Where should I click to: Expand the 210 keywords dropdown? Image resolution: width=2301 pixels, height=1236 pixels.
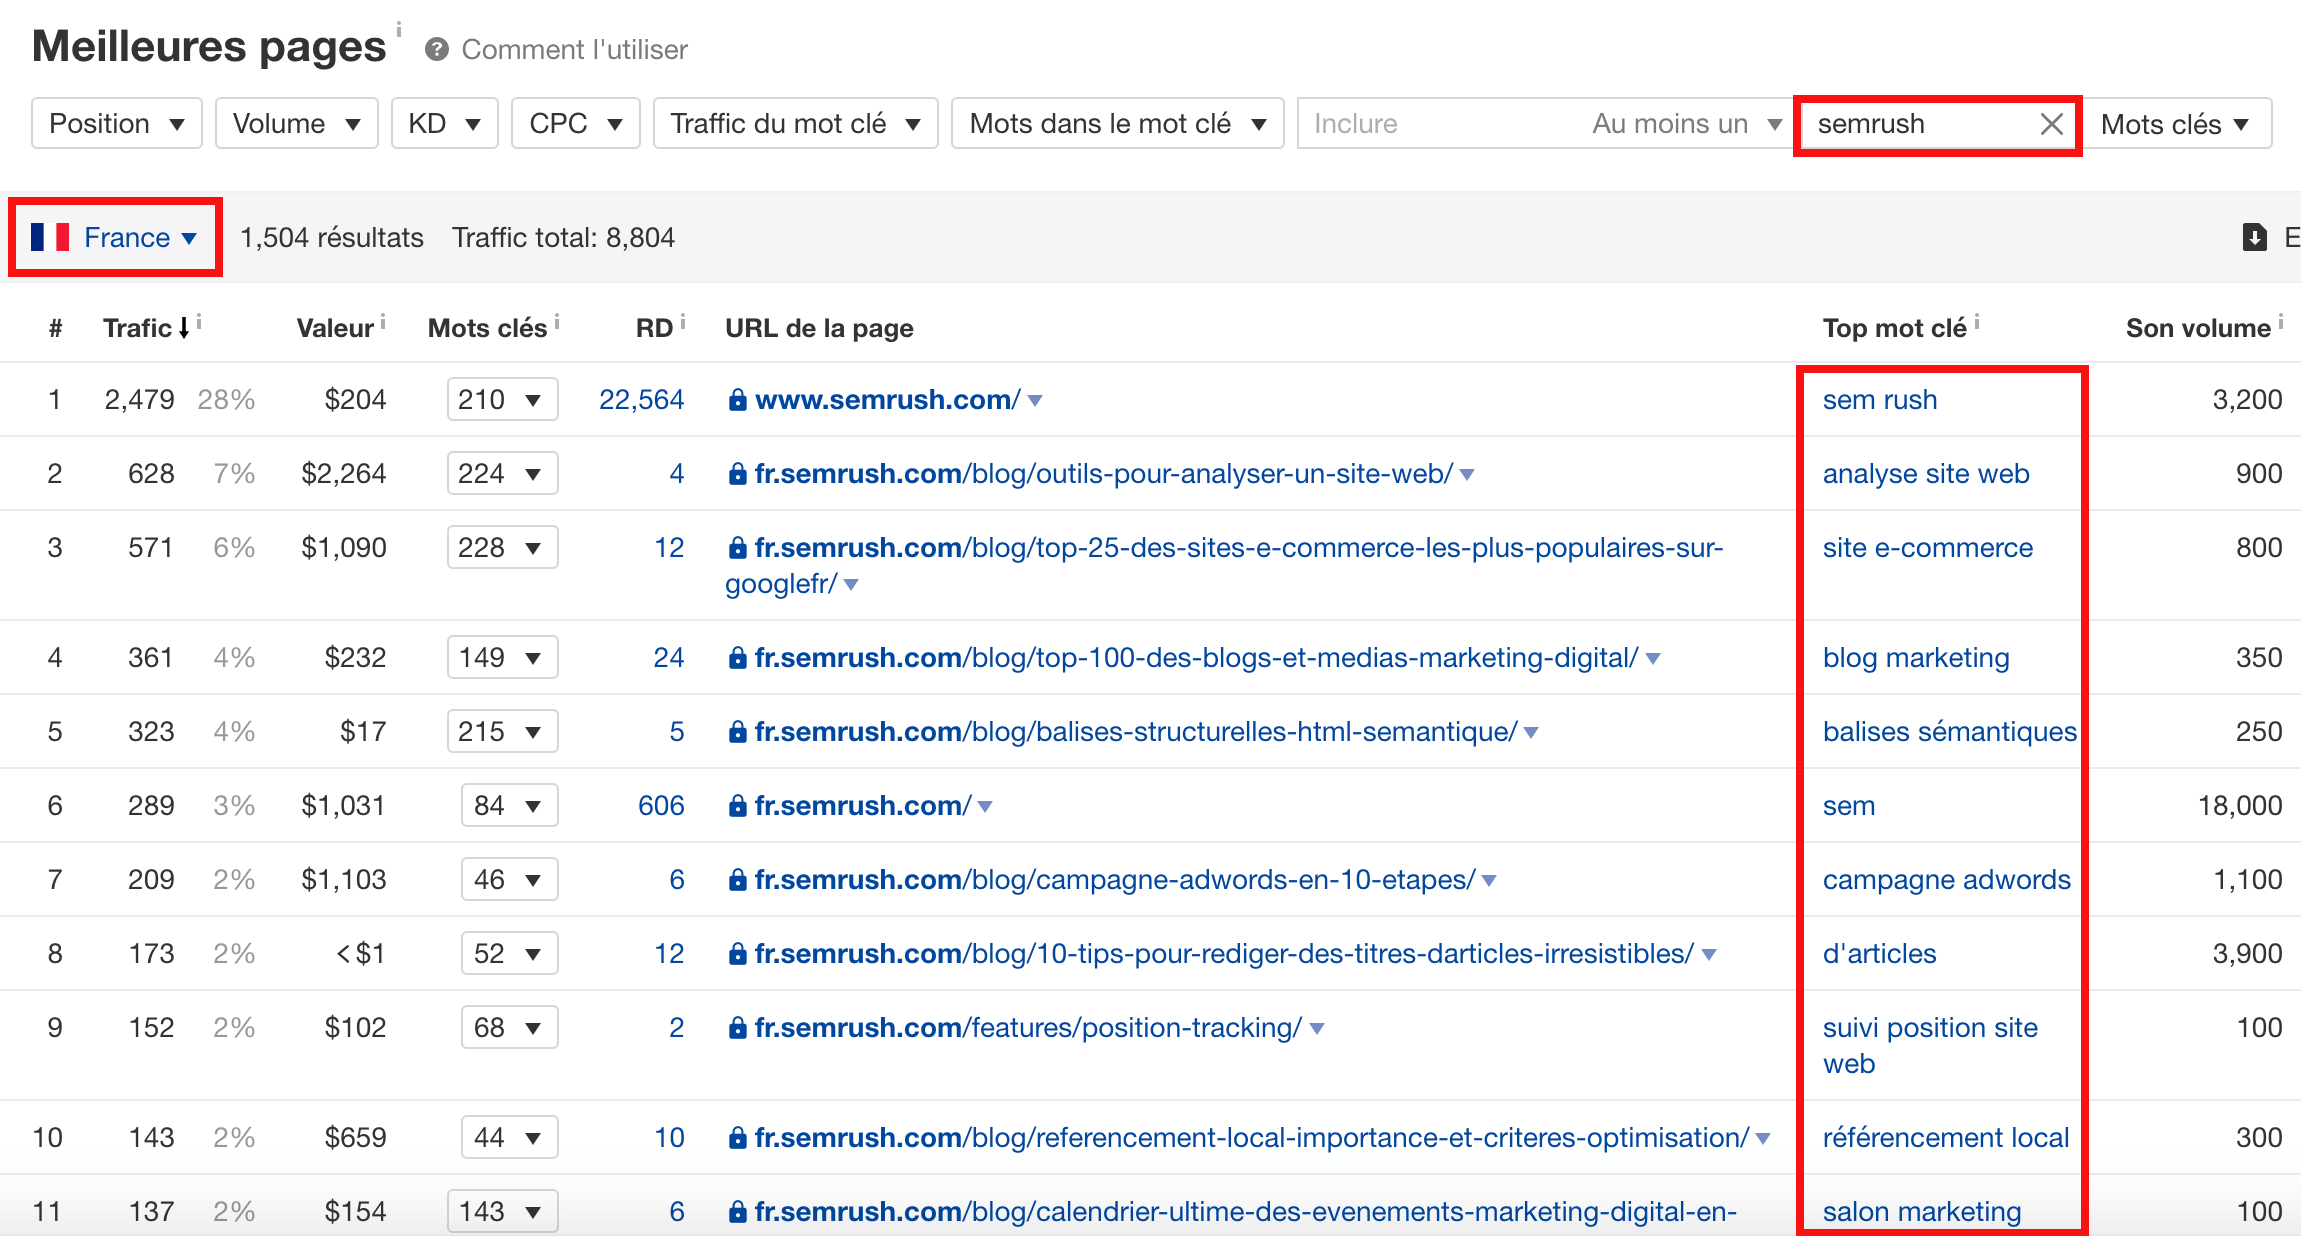(x=502, y=400)
